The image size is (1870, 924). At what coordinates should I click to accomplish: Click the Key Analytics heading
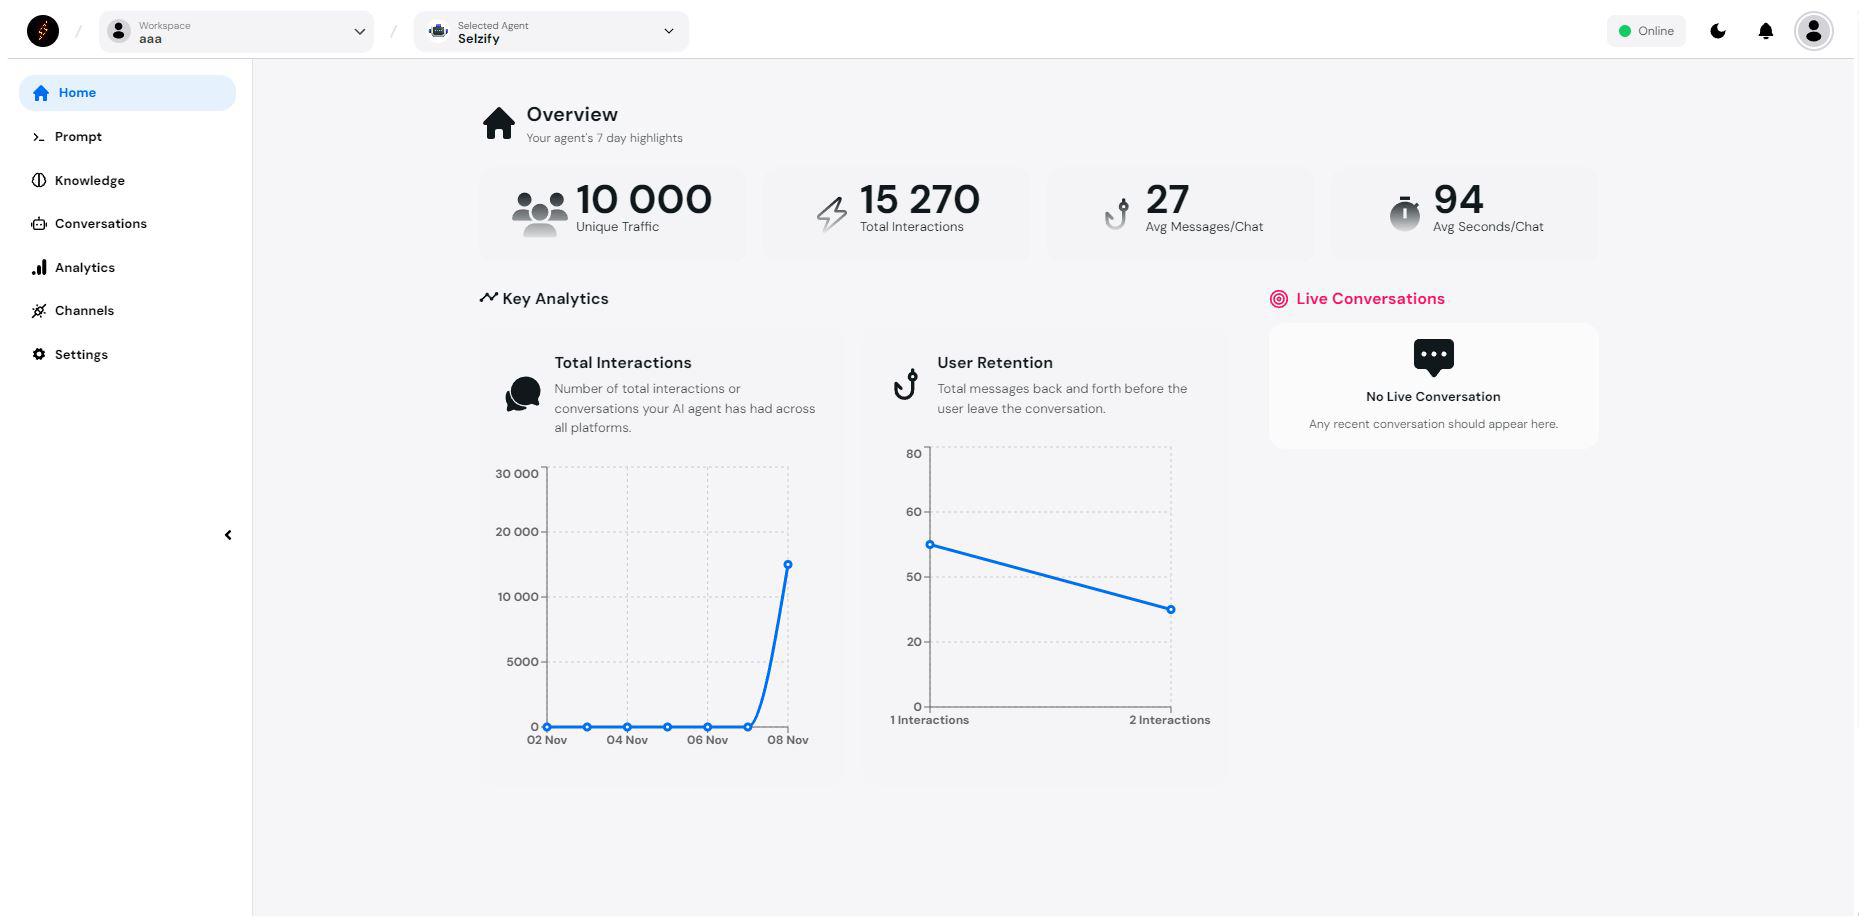click(555, 299)
